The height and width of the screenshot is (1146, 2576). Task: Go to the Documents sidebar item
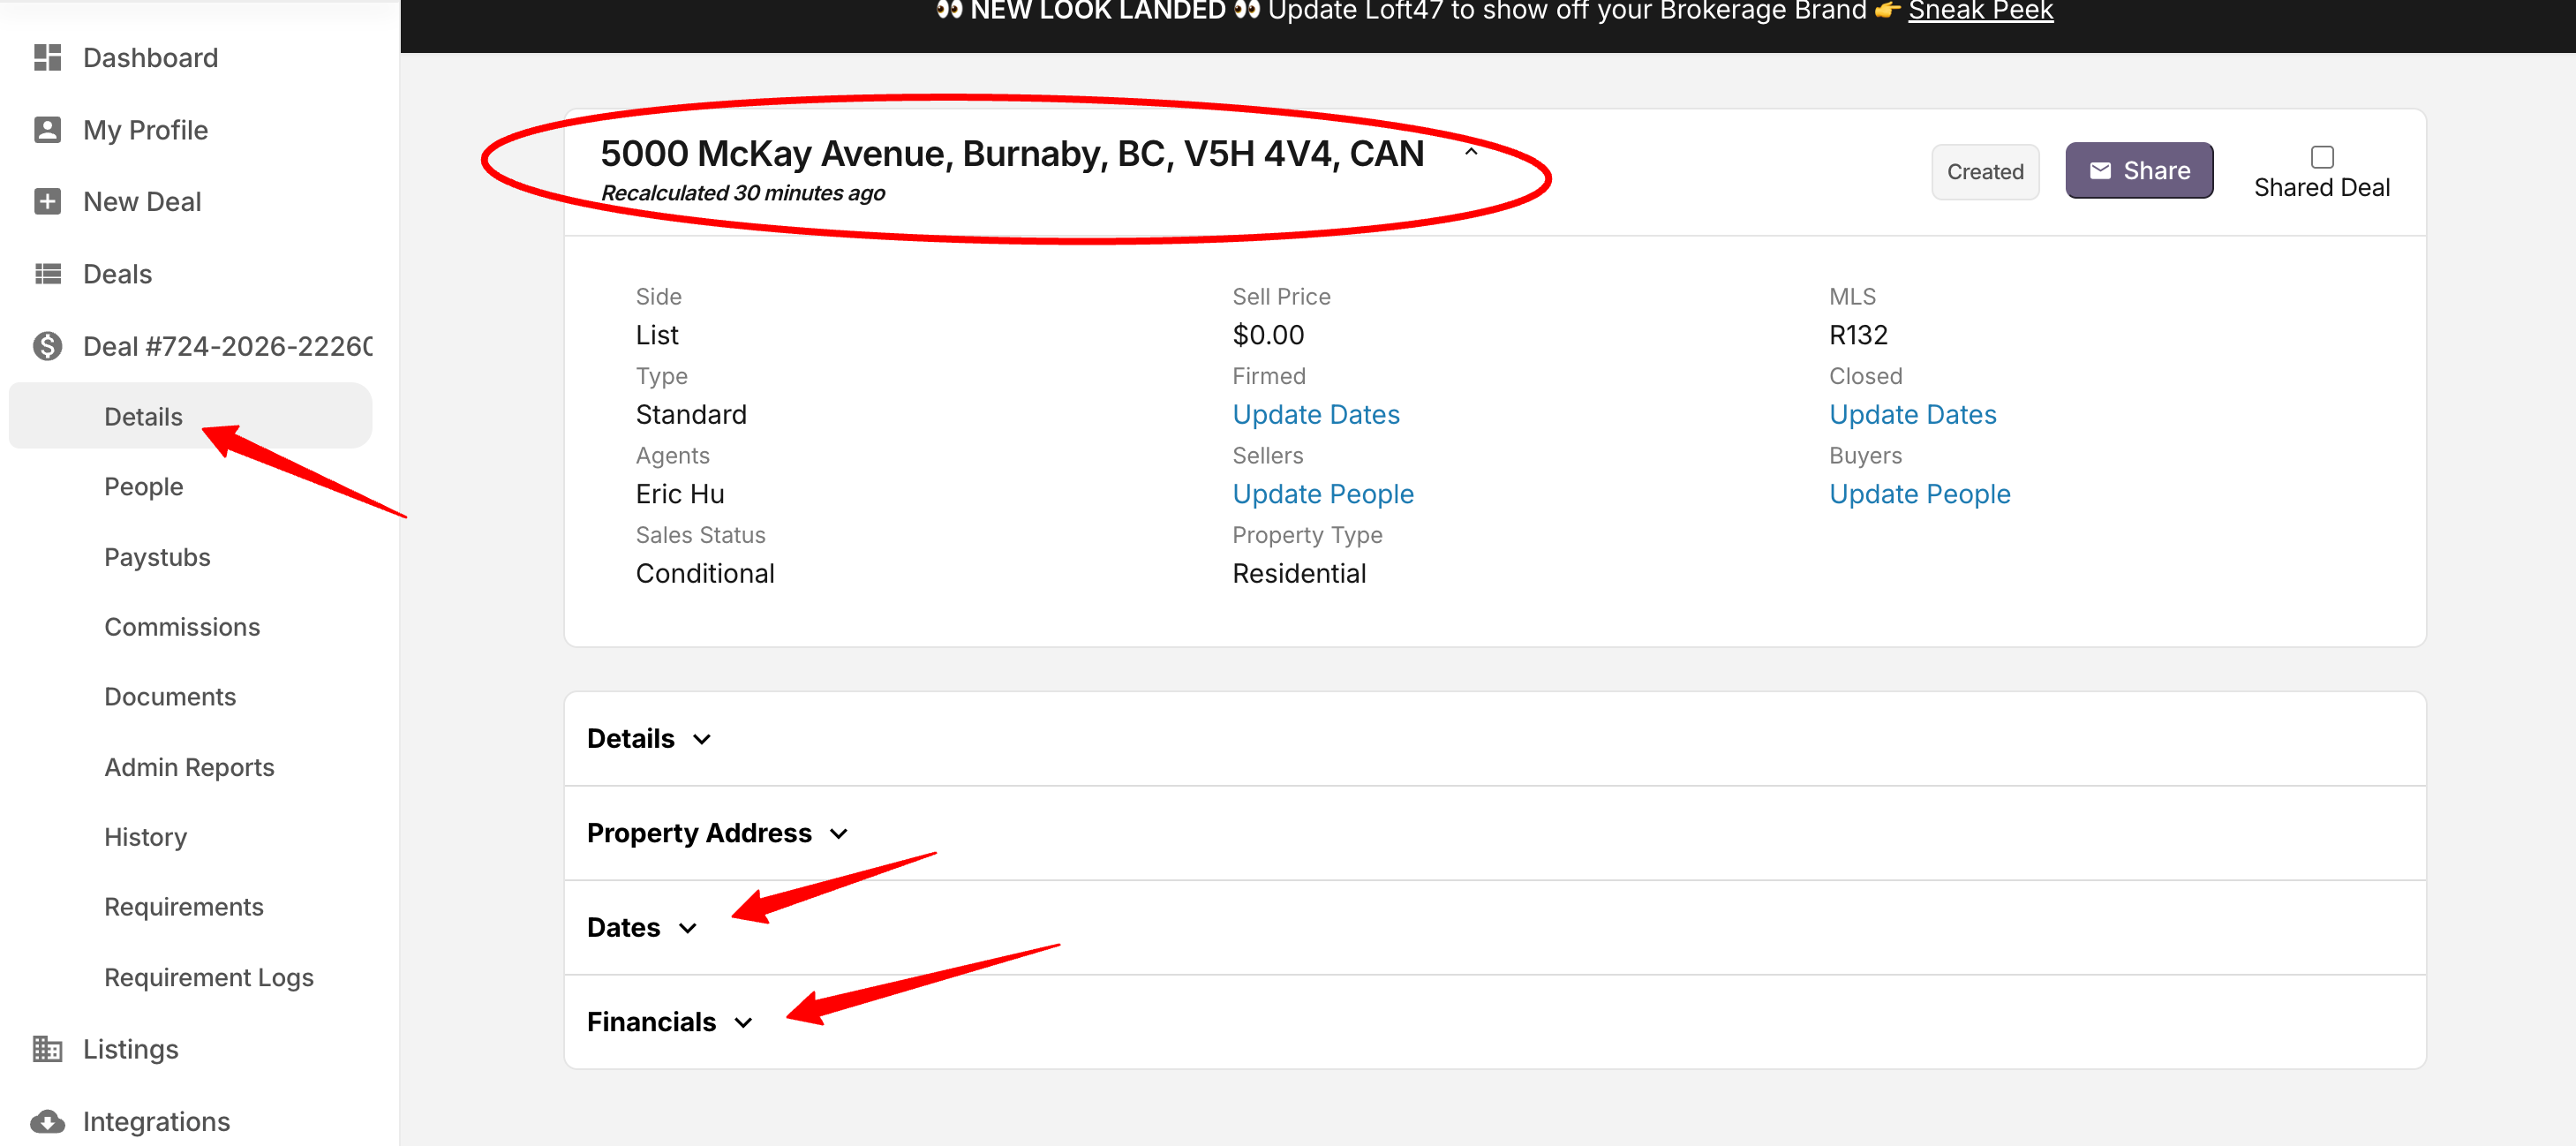click(170, 697)
